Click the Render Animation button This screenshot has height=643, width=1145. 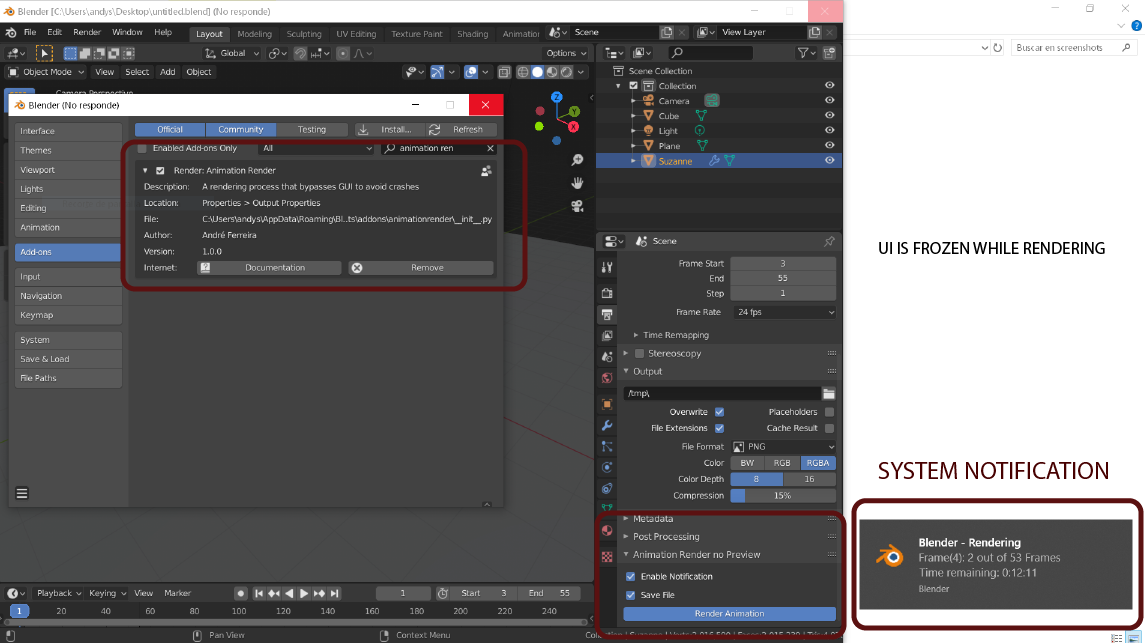729,614
